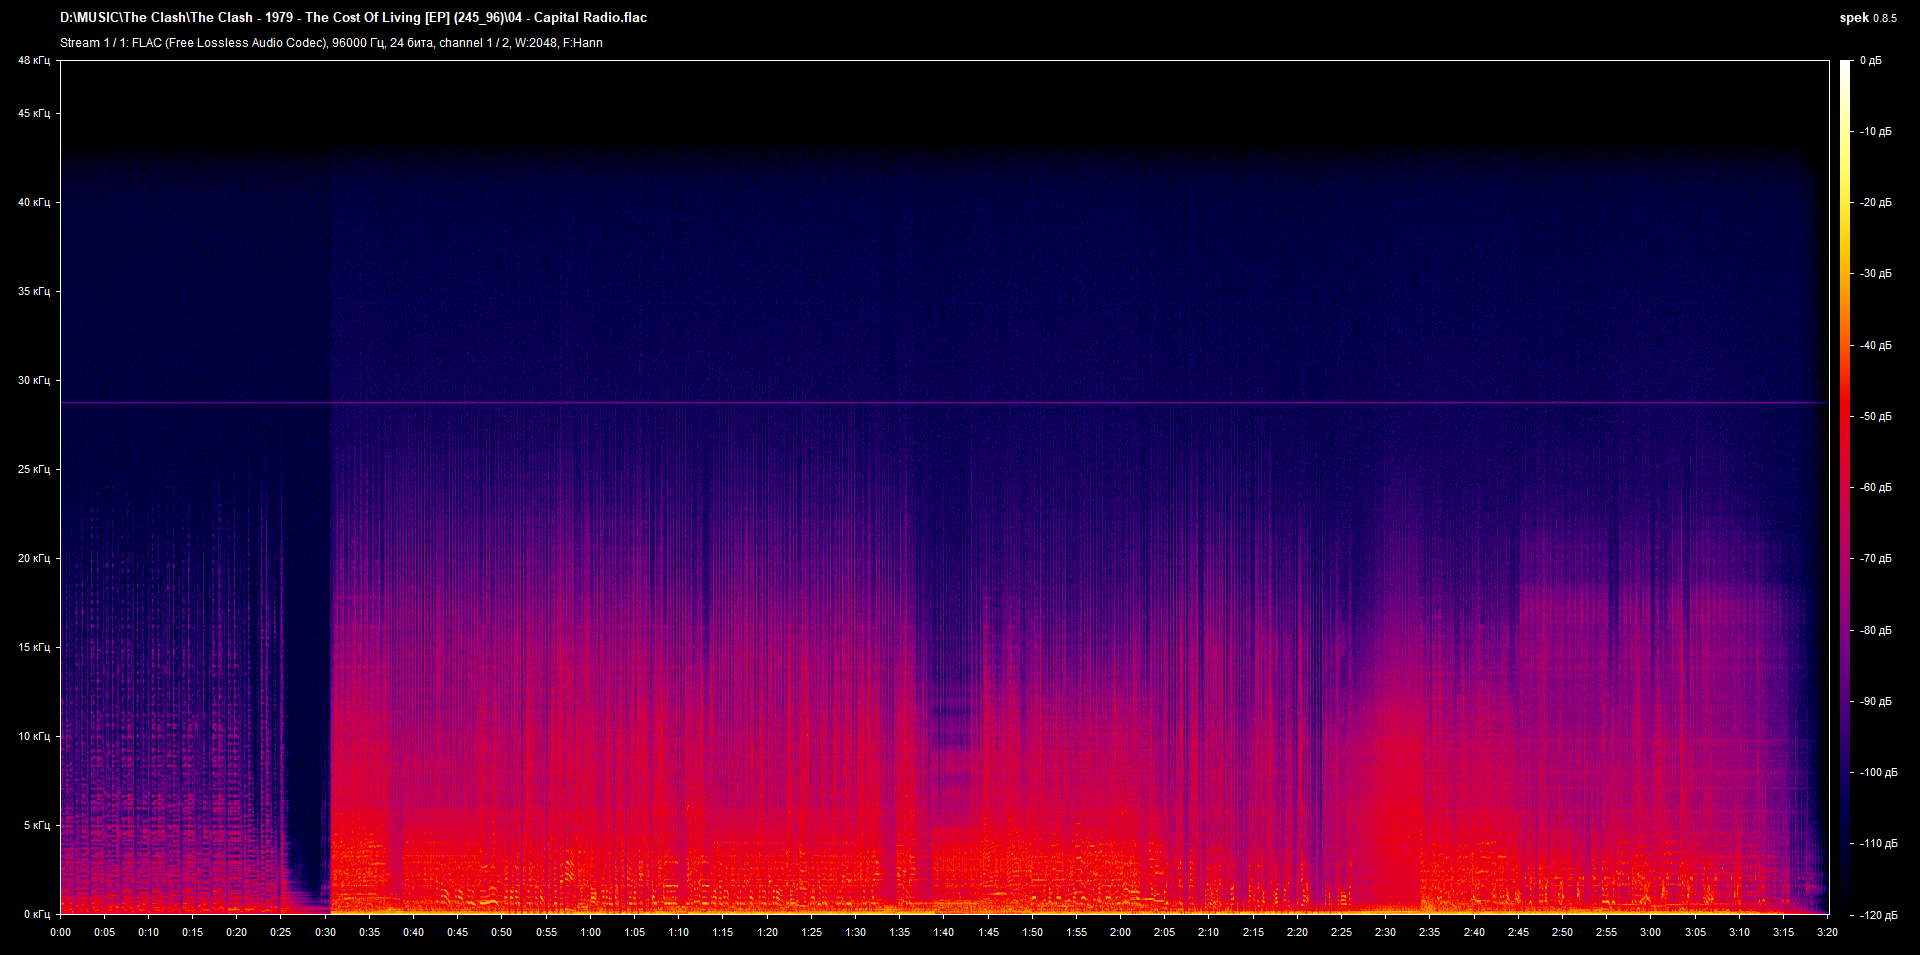Click the 2:30 time label

pos(1384,932)
